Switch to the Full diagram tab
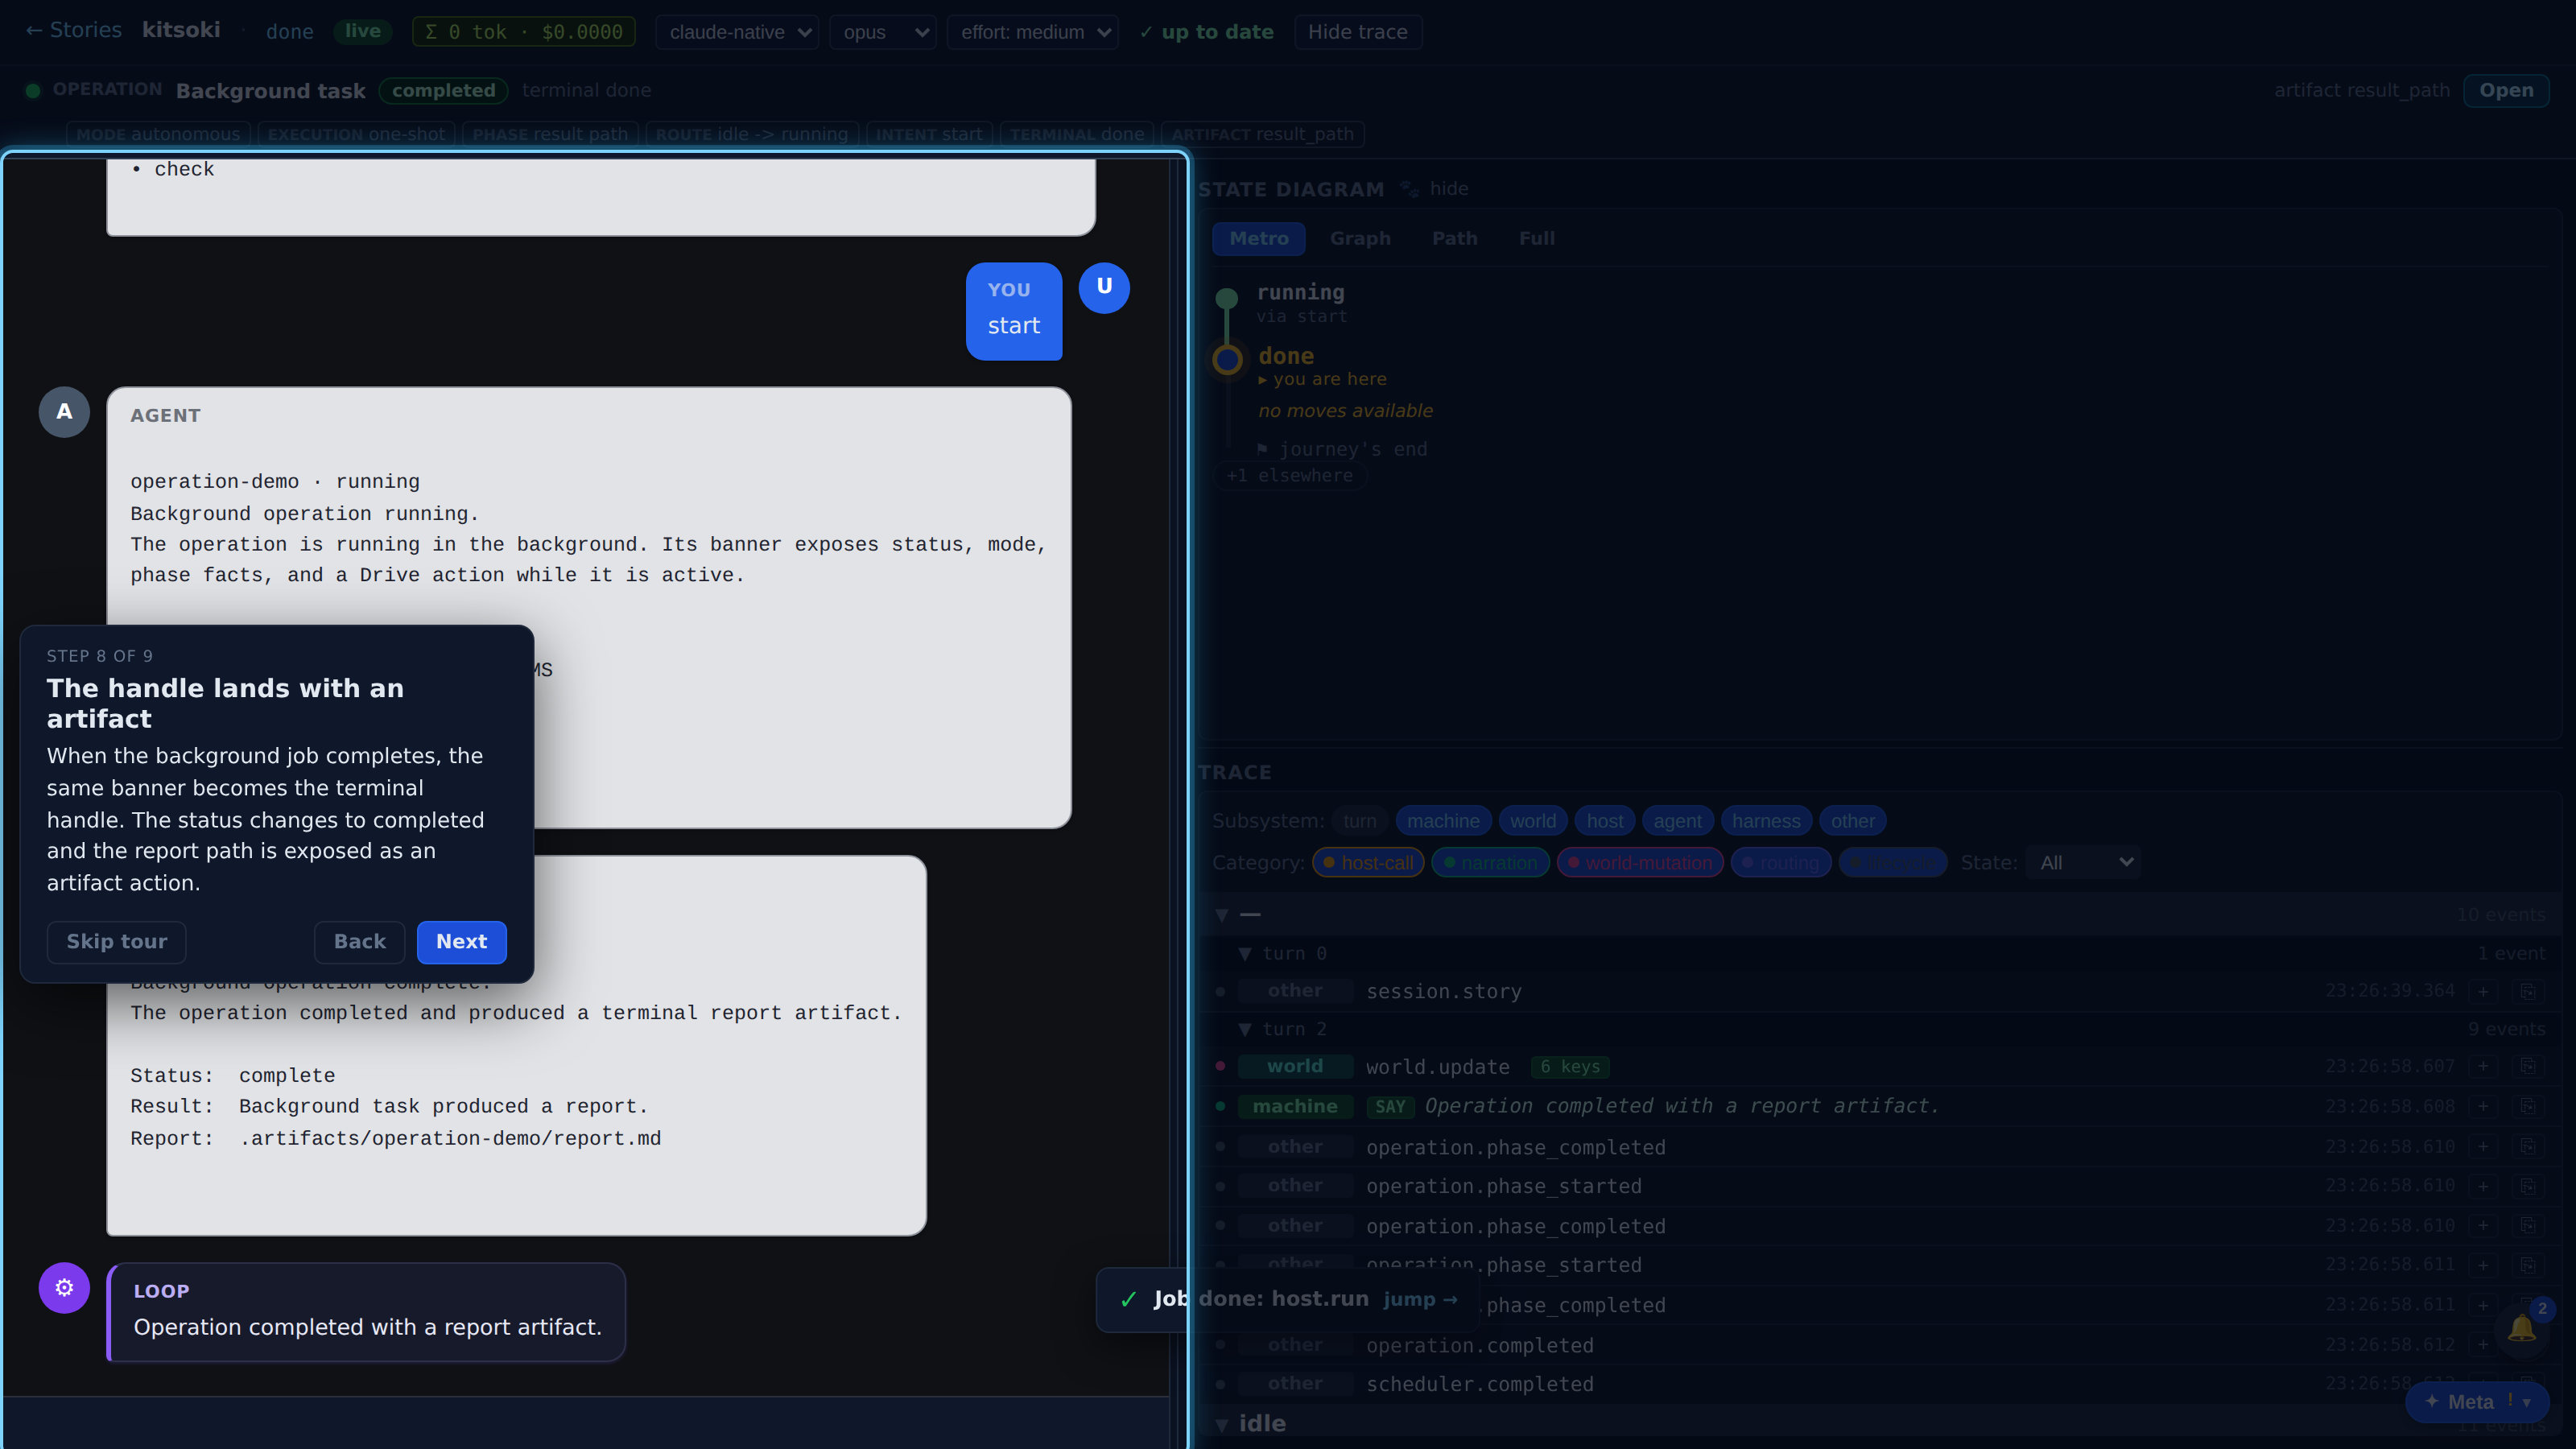 click(x=1536, y=238)
